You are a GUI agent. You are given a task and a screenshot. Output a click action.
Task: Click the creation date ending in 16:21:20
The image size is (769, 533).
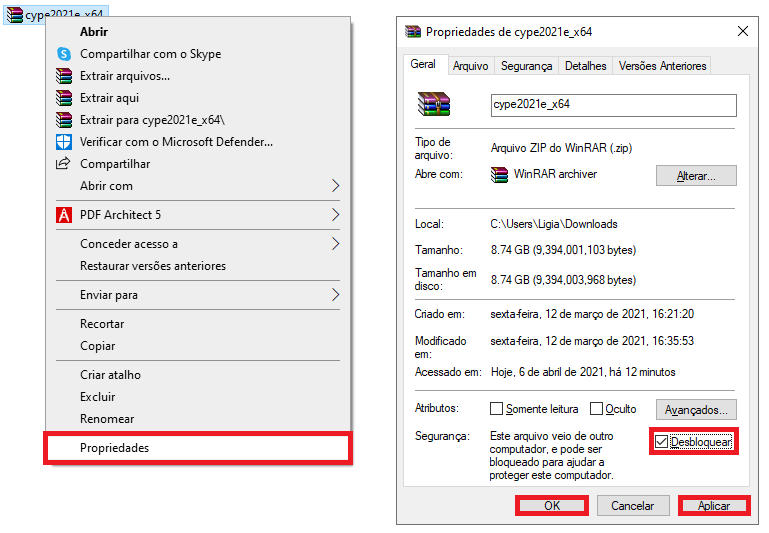tap(592, 314)
